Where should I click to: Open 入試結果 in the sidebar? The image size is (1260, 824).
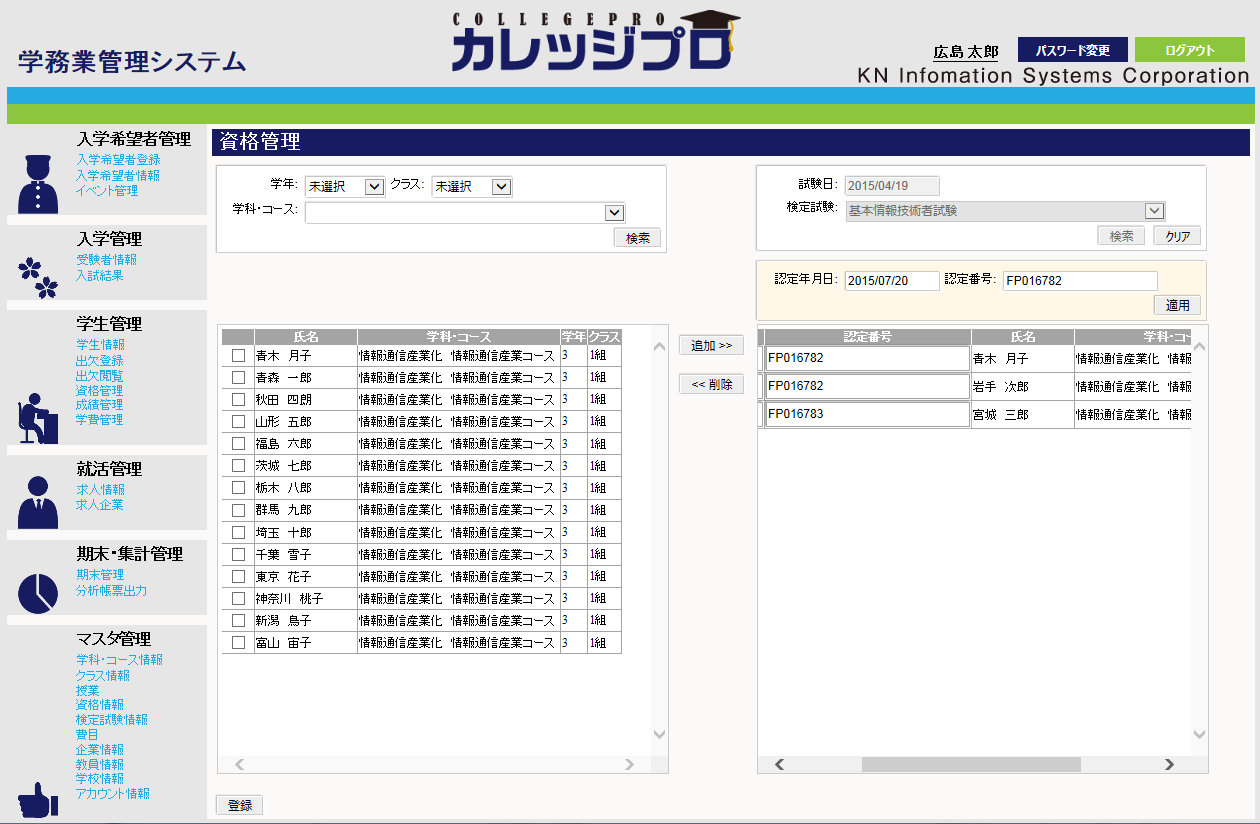pos(100,276)
